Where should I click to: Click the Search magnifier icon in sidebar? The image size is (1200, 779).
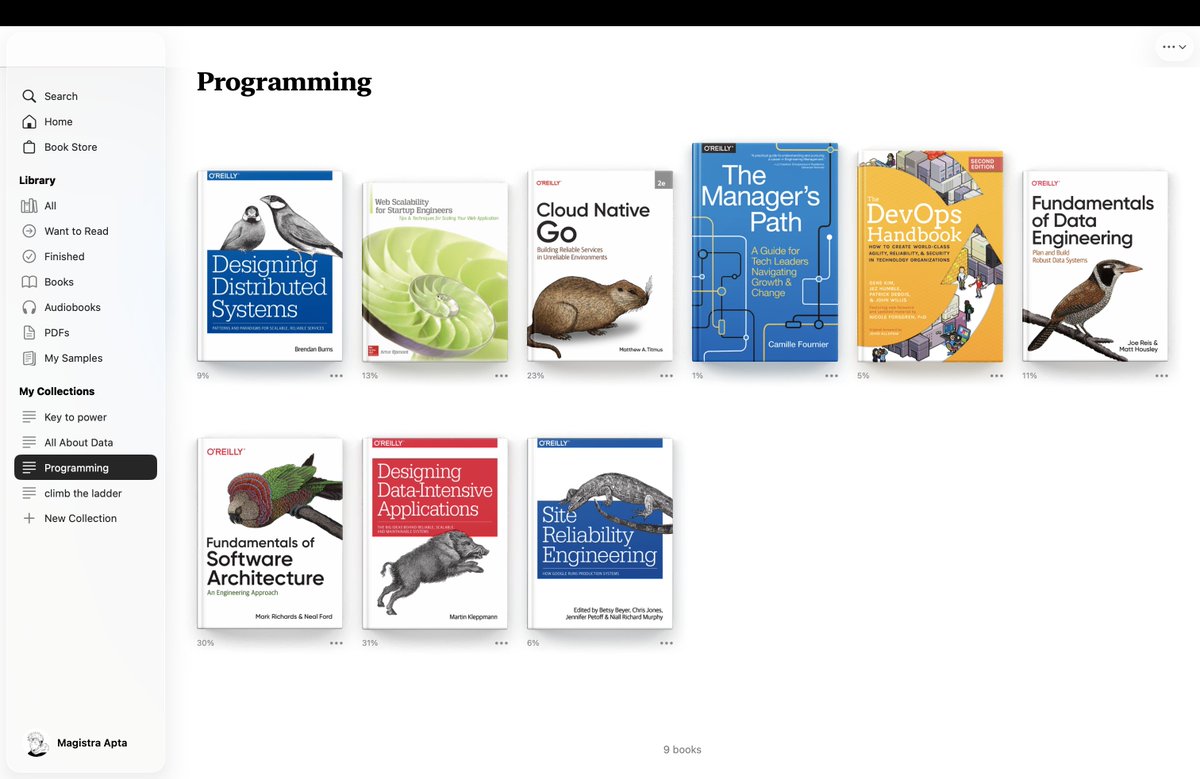(29, 96)
